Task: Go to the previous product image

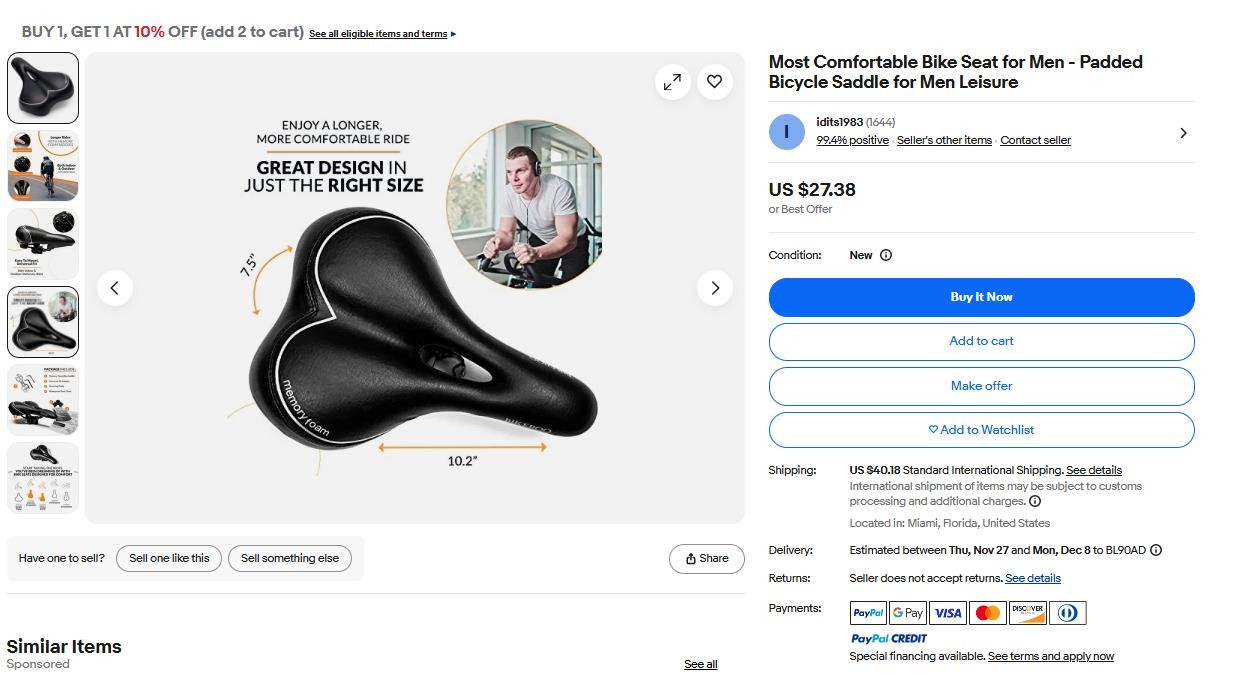Action: (115, 288)
